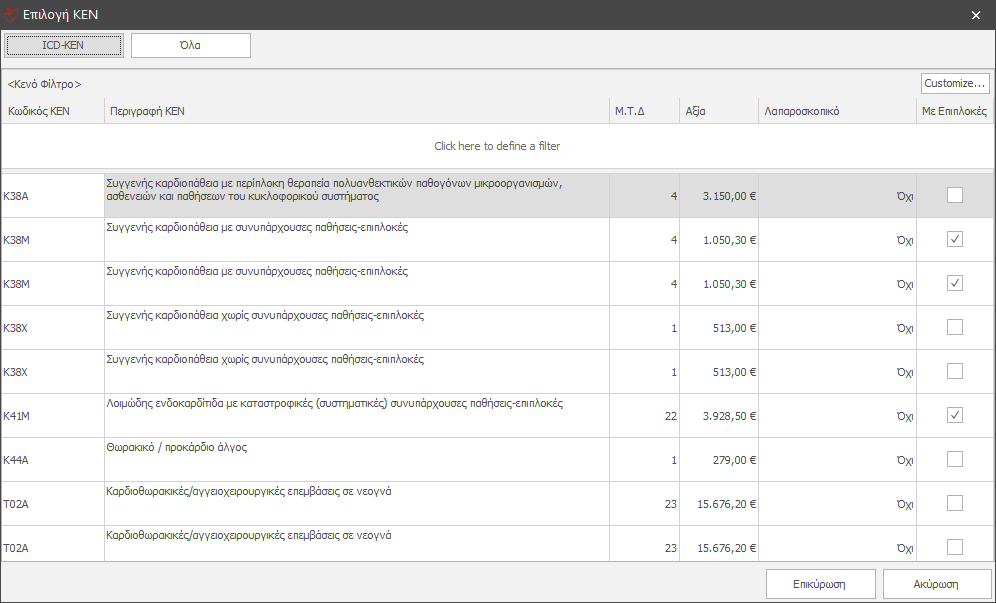
Task: Click the application icon in the title bar
Action: click(11, 15)
